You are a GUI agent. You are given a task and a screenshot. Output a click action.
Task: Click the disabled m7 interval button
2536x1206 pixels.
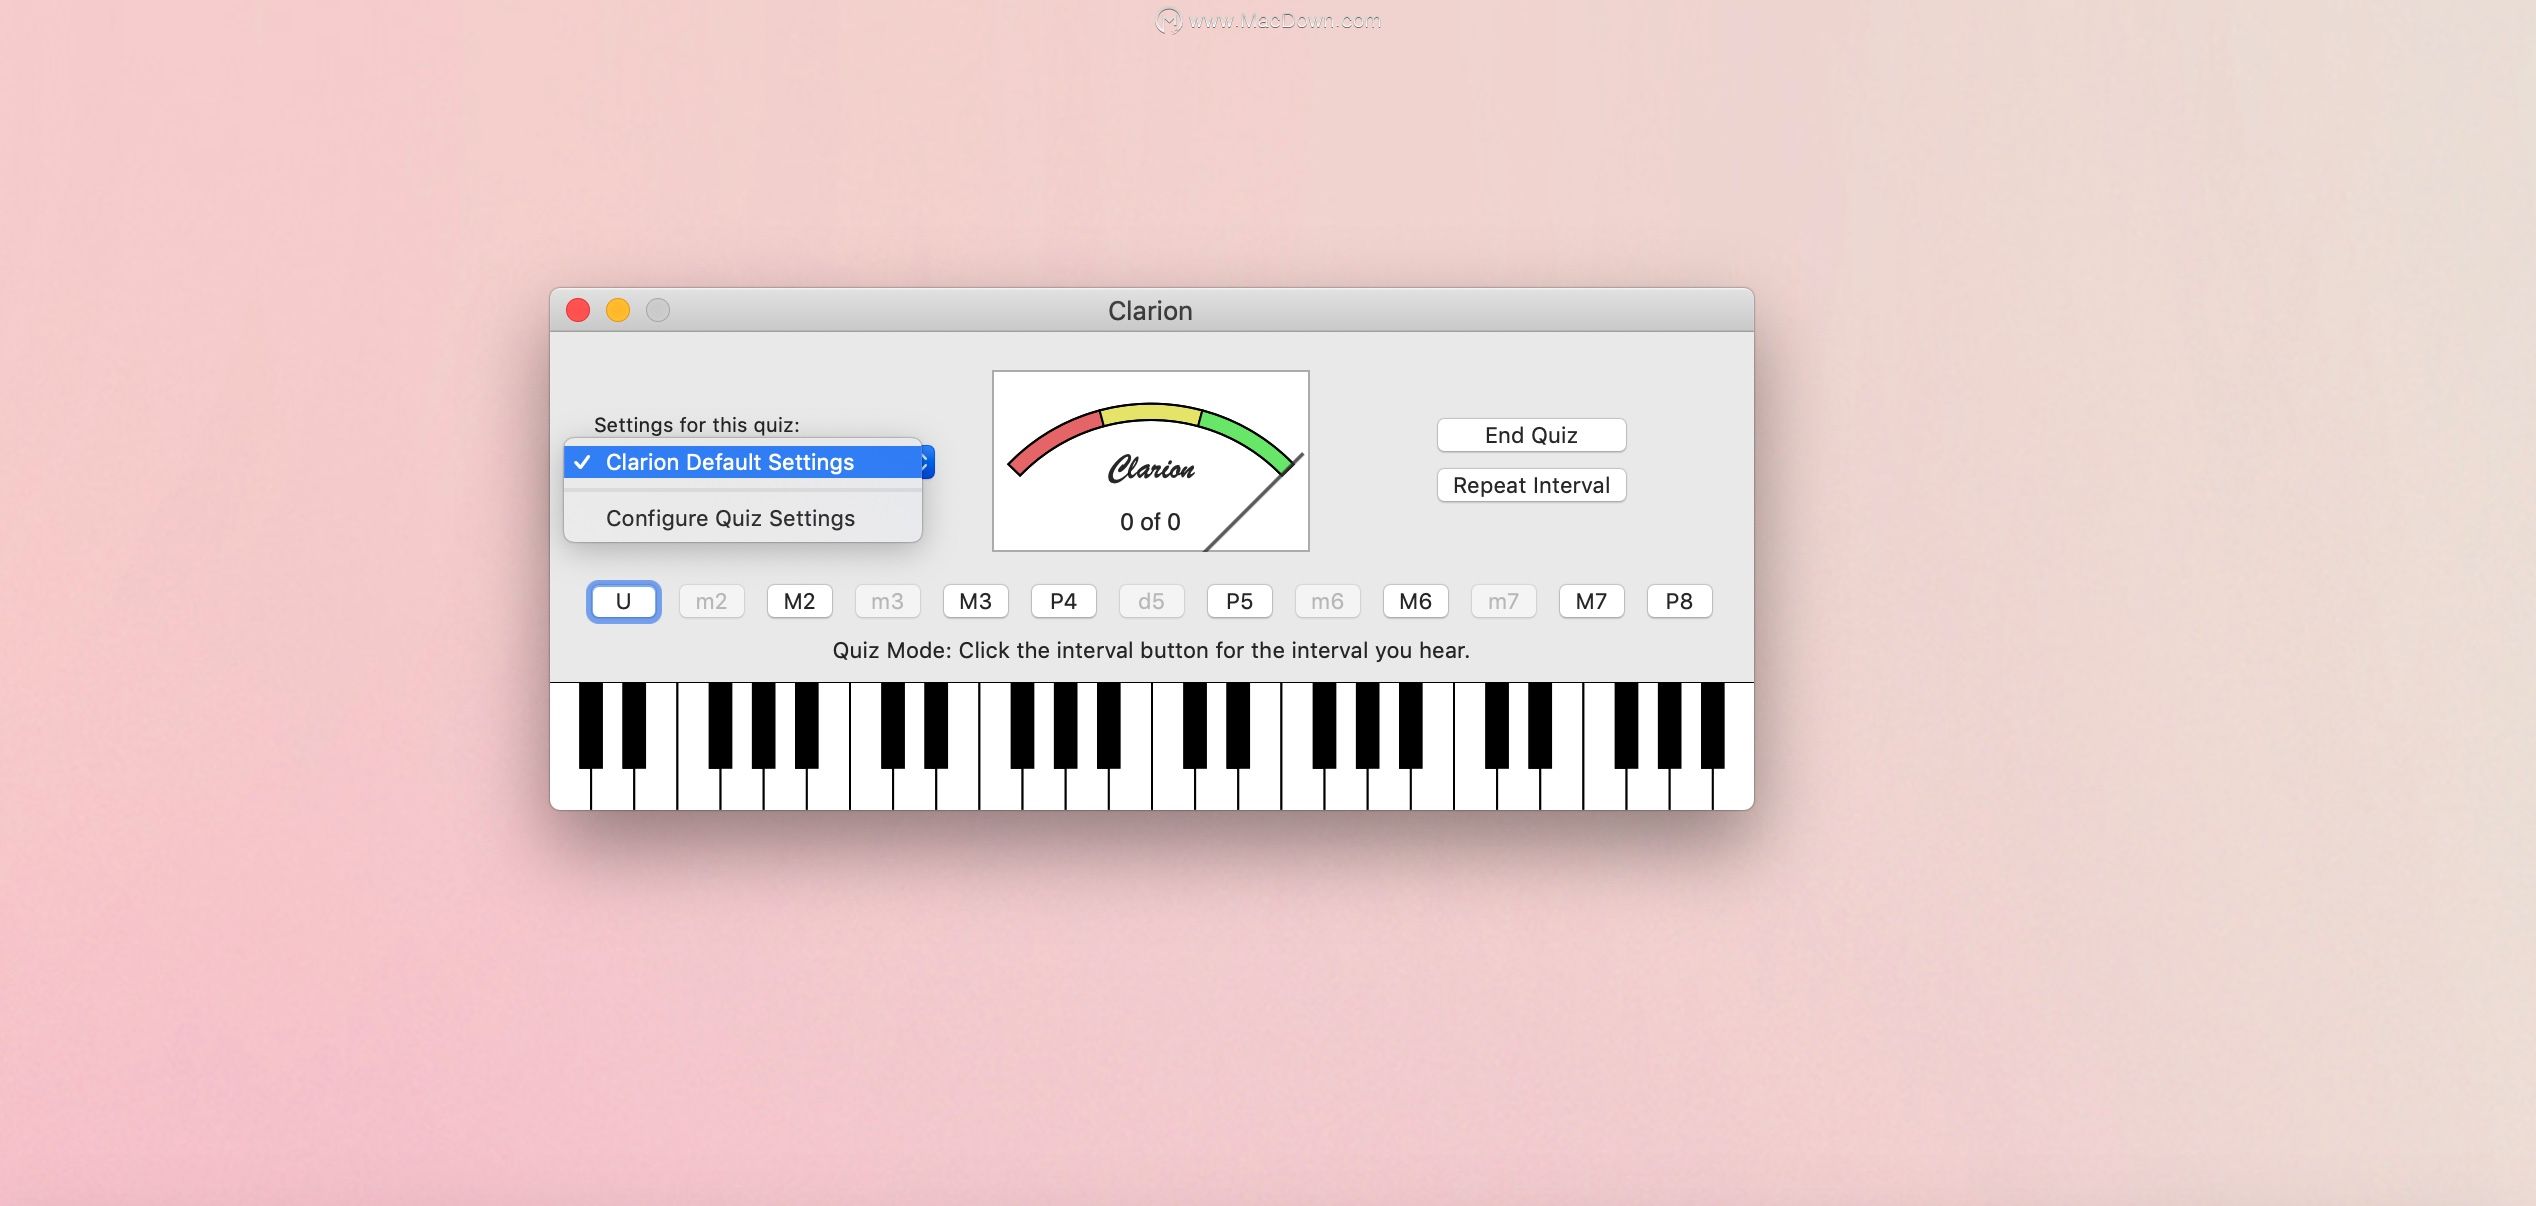[1503, 601]
